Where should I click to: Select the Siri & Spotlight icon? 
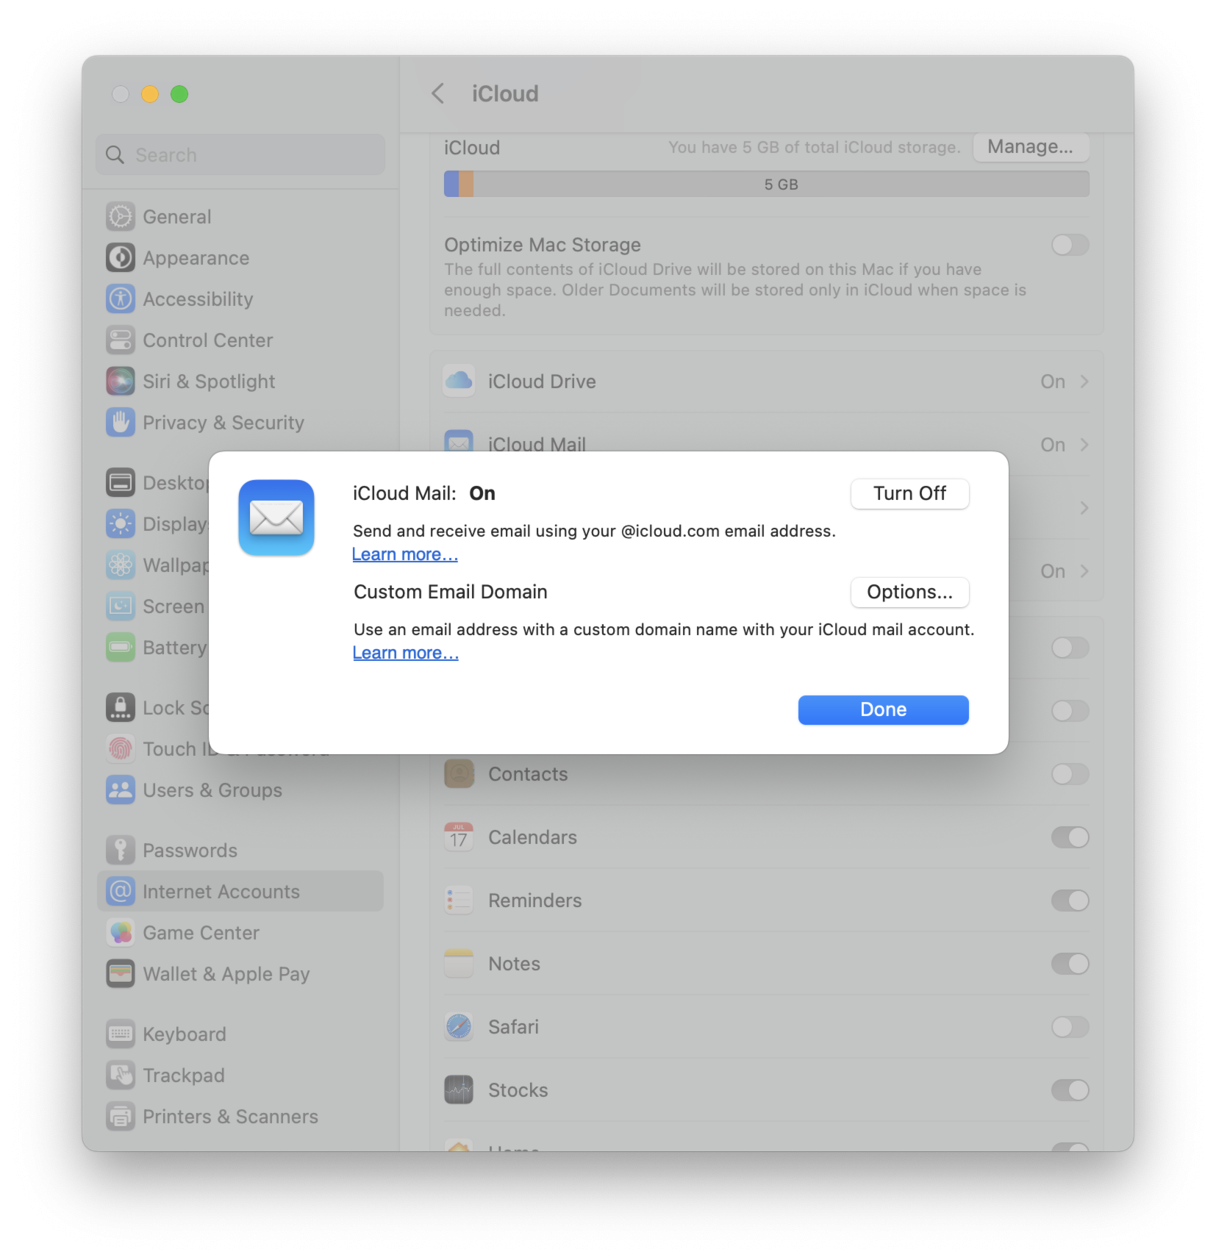[120, 381]
